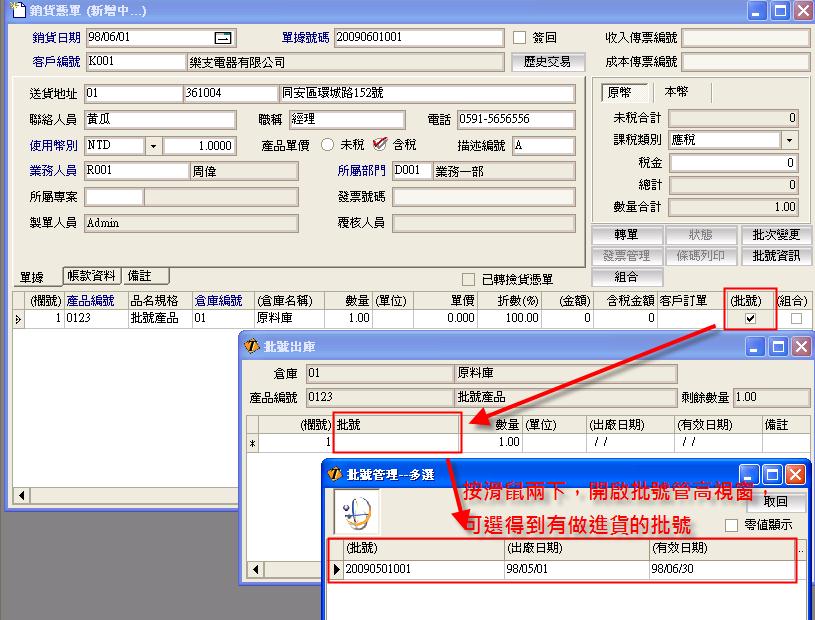Click the 批號出庫 window title icon

(254, 346)
